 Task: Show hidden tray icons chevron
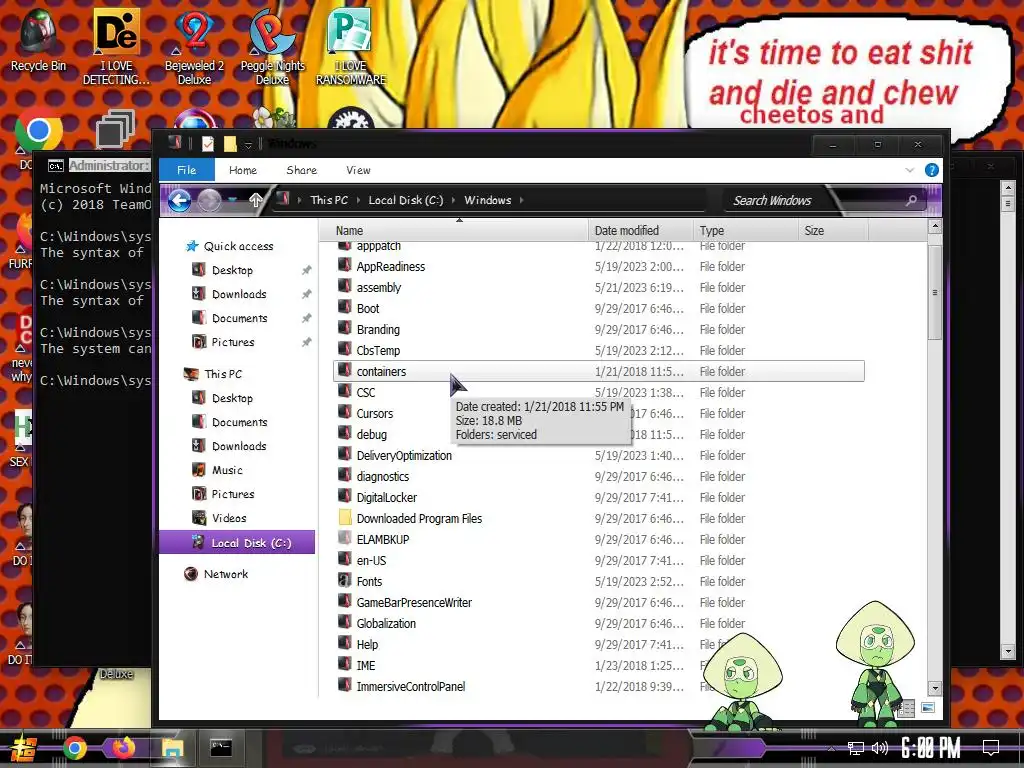[831, 748]
